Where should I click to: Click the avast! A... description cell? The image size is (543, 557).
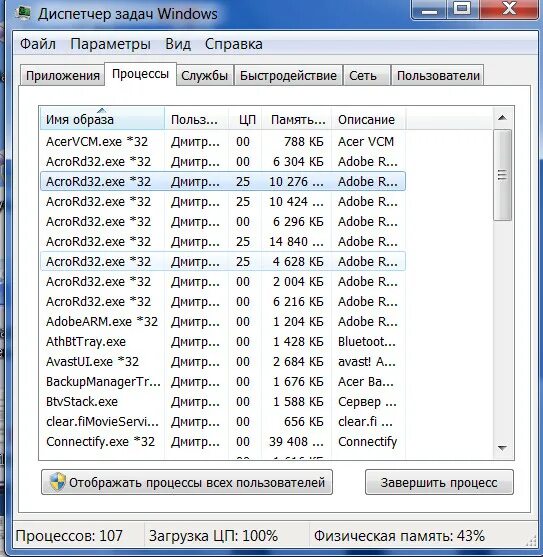[x=366, y=362]
